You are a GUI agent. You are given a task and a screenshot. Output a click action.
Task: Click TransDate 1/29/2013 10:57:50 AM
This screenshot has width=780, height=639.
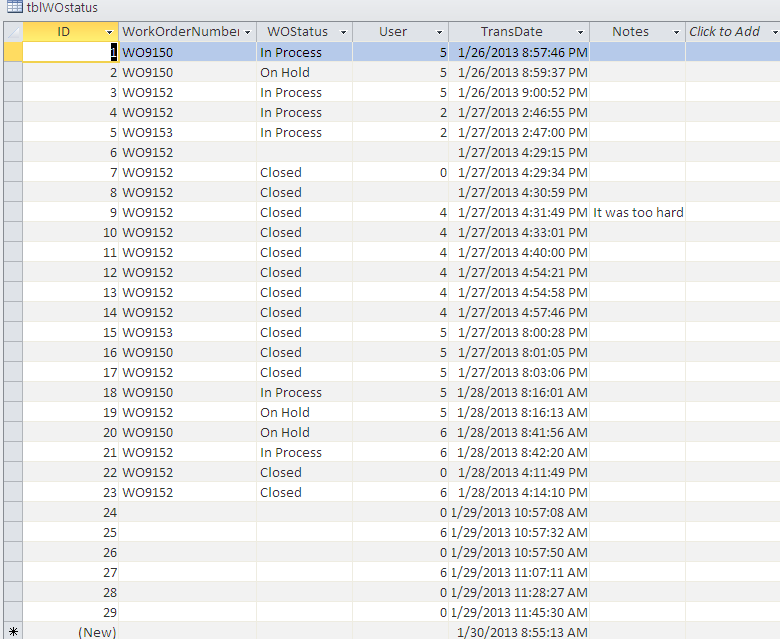(x=519, y=552)
